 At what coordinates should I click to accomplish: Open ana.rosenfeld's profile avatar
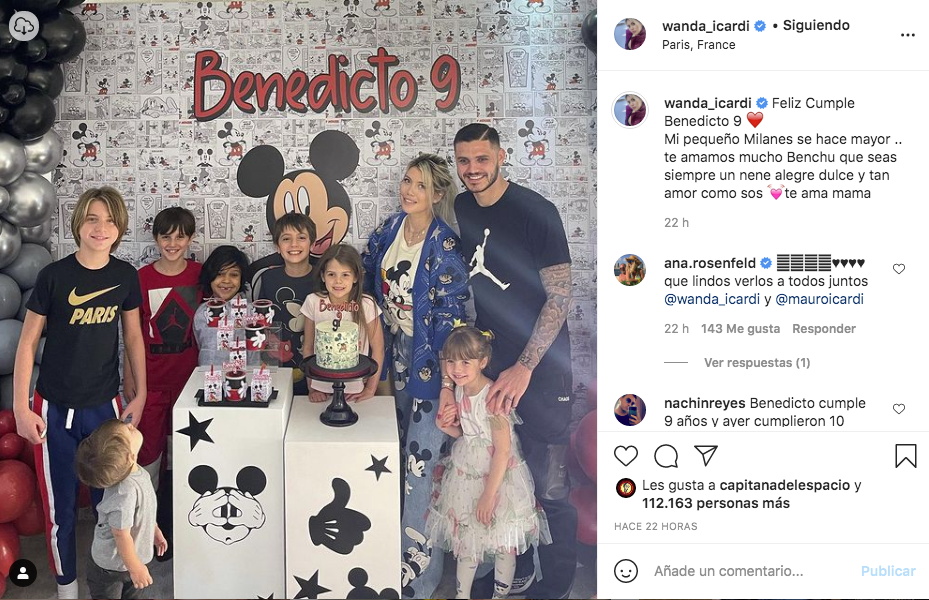coord(630,270)
